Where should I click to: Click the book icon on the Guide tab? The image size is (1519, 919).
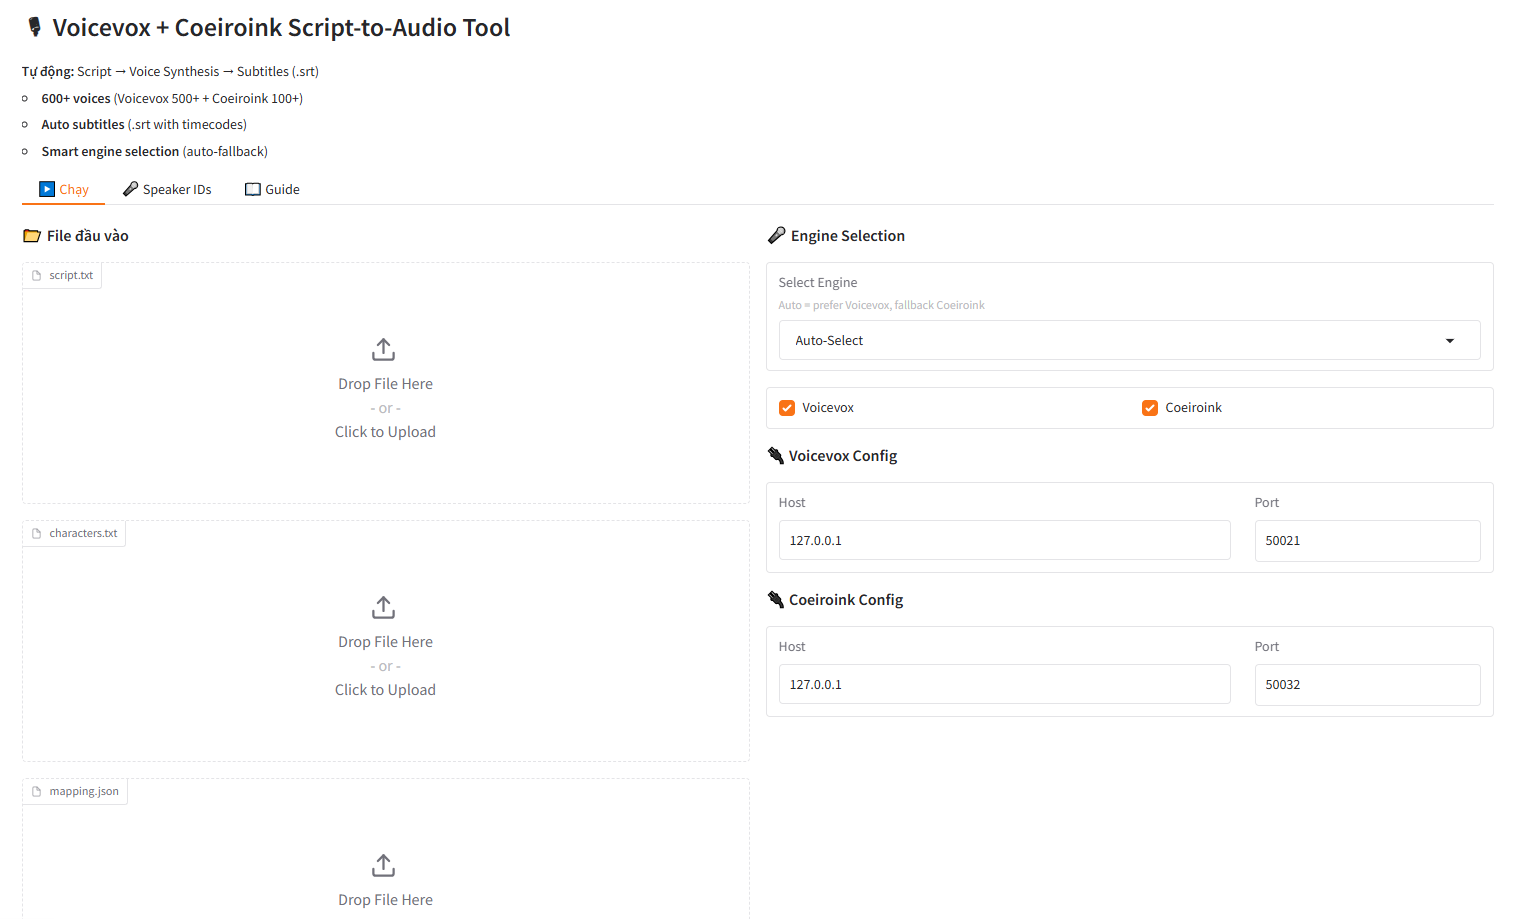(253, 189)
